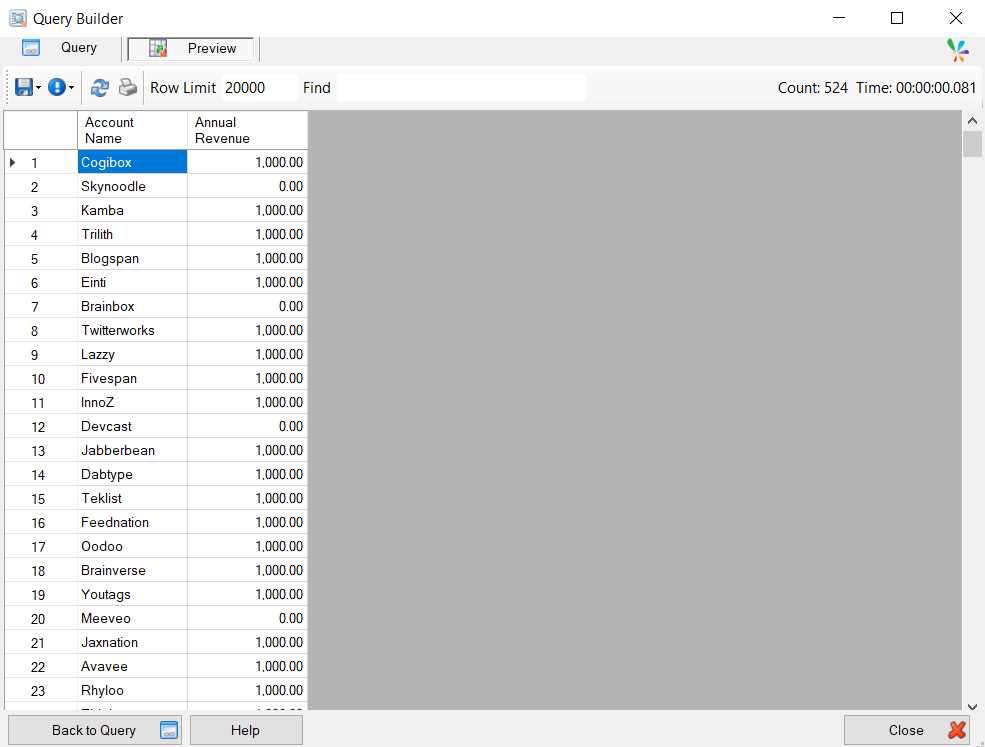985x747 pixels.
Task: Minimize the Query Builder window
Action: [x=839, y=18]
